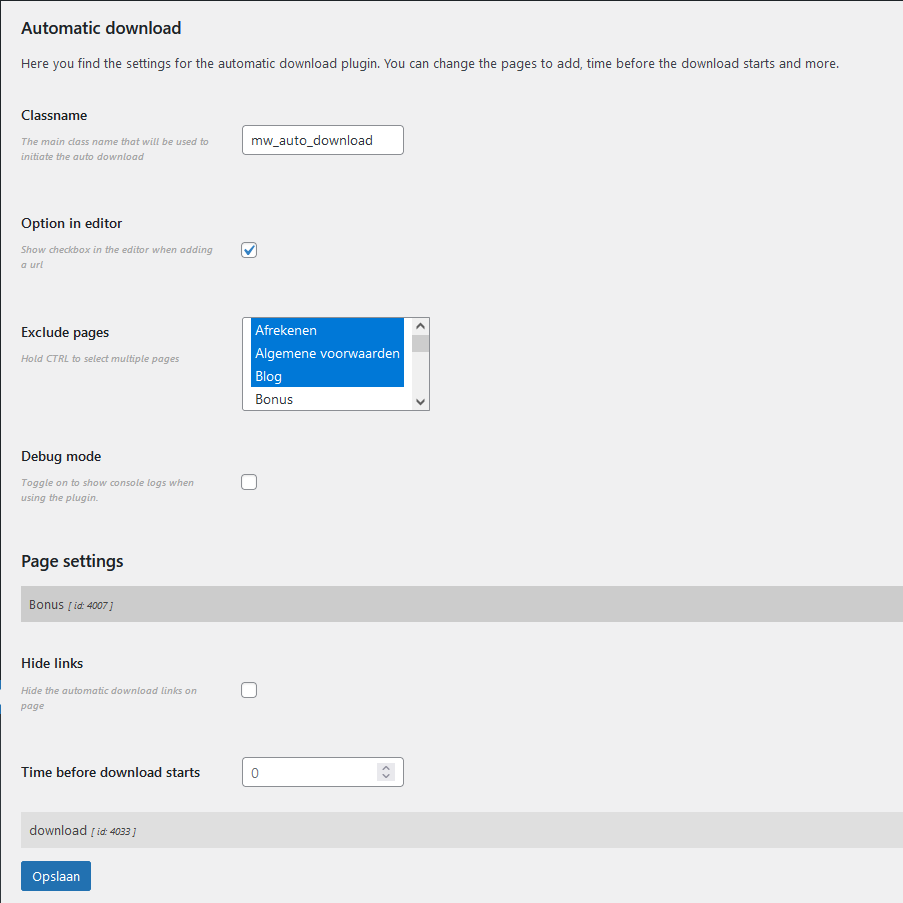Expand the download id 4033 page section

(x=462, y=830)
